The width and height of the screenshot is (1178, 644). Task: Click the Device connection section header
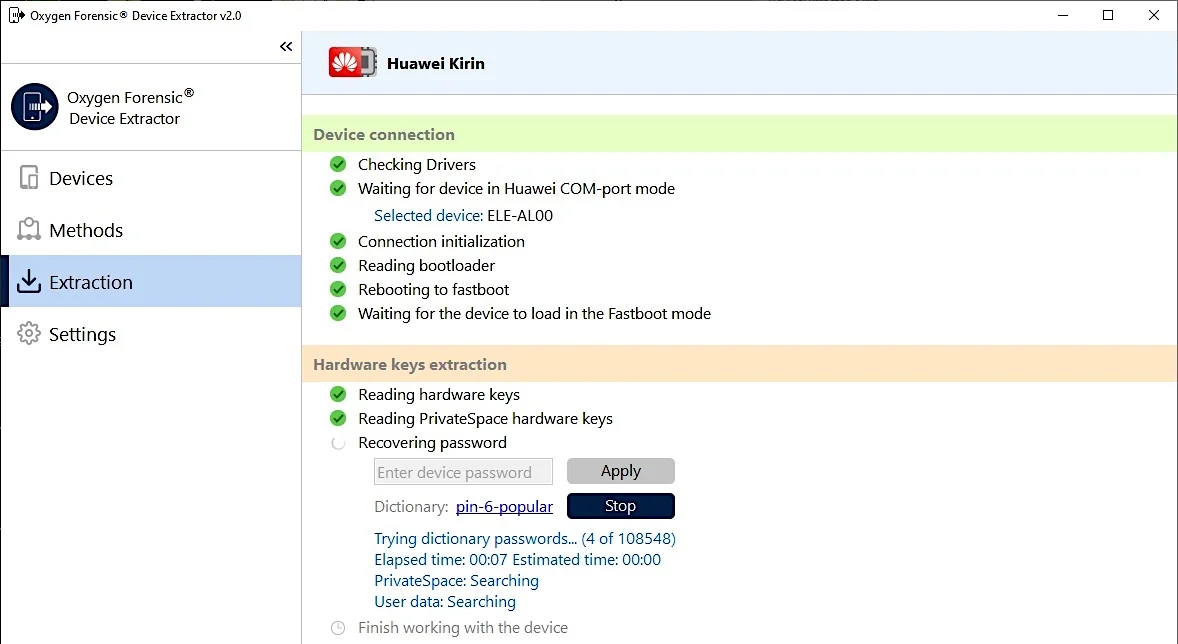click(x=739, y=135)
